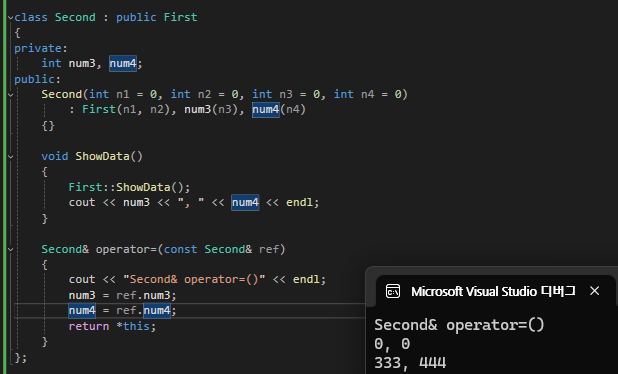Click 'num3 = ref.num3;' line

click(x=123, y=295)
